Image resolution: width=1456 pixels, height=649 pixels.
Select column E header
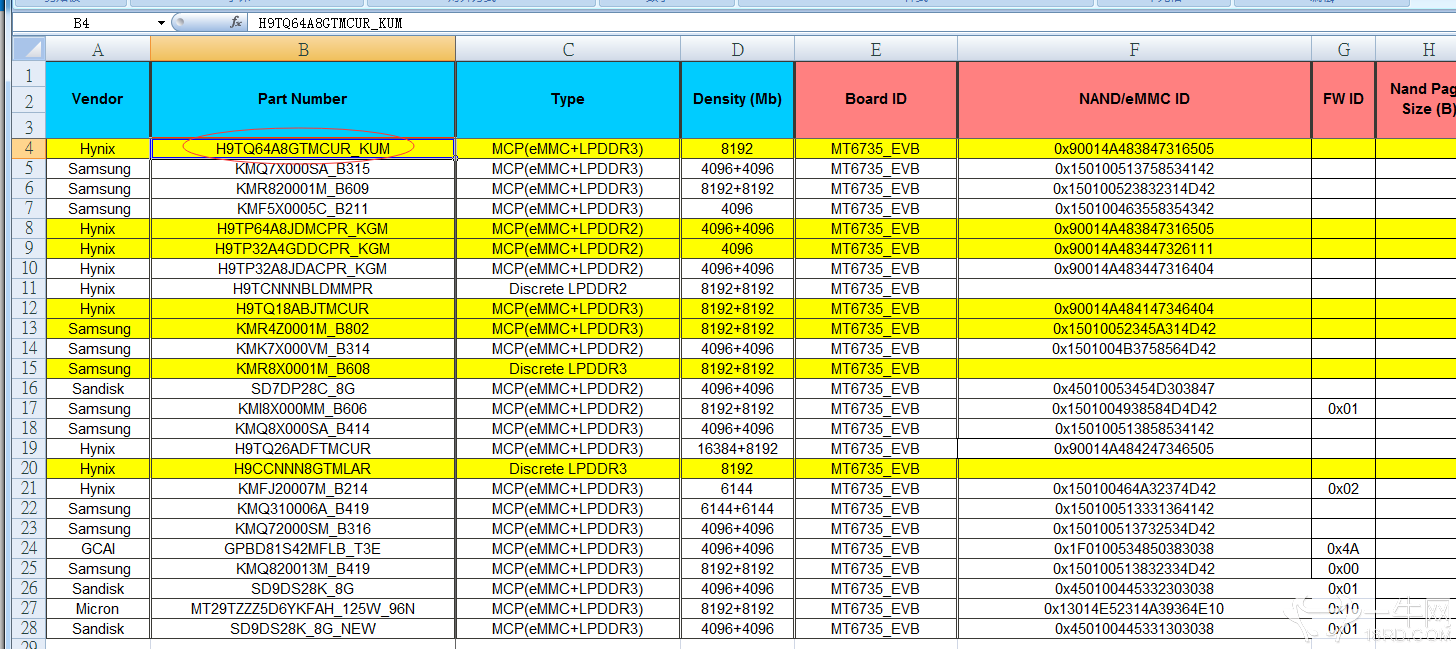pos(875,49)
